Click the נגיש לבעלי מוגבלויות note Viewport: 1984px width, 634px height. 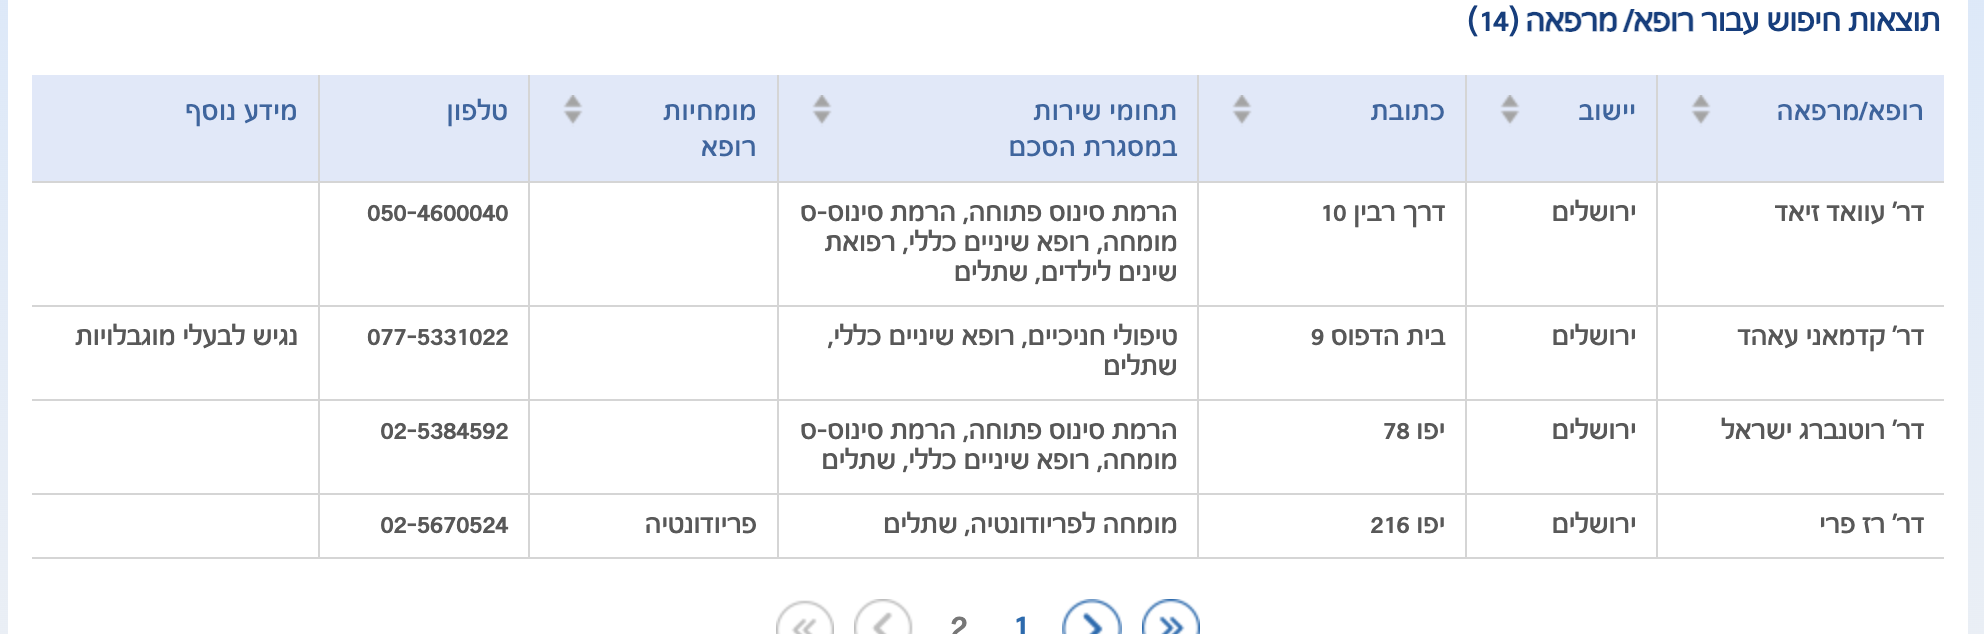click(x=187, y=337)
